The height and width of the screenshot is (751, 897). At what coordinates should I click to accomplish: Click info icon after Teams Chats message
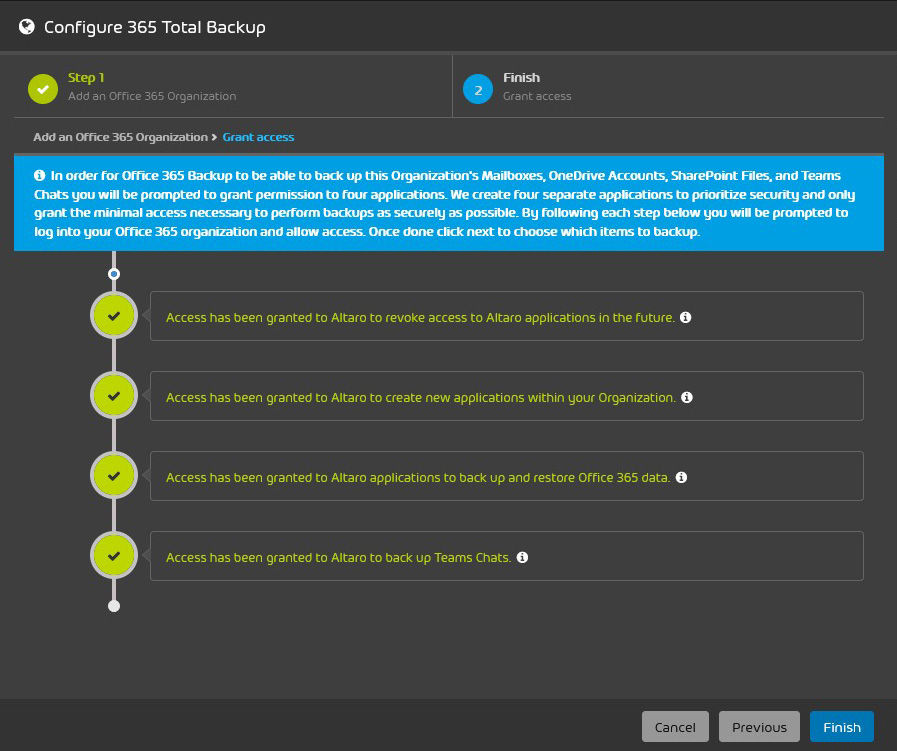[x=522, y=557]
